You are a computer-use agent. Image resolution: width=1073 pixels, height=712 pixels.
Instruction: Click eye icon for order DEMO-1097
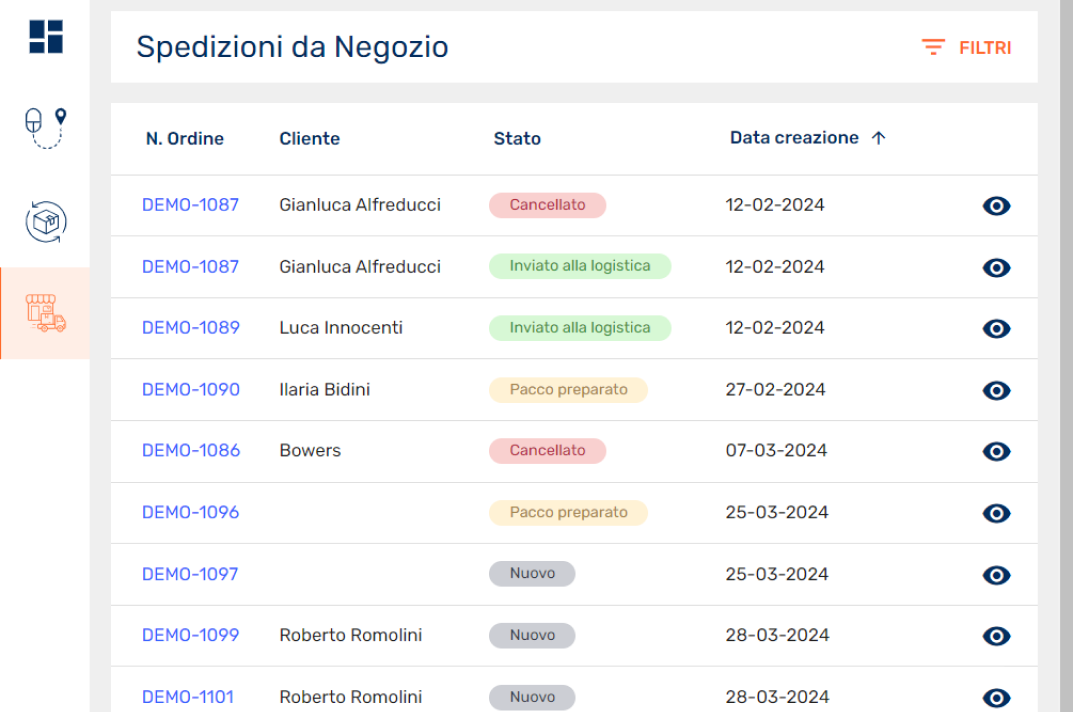point(996,575)
